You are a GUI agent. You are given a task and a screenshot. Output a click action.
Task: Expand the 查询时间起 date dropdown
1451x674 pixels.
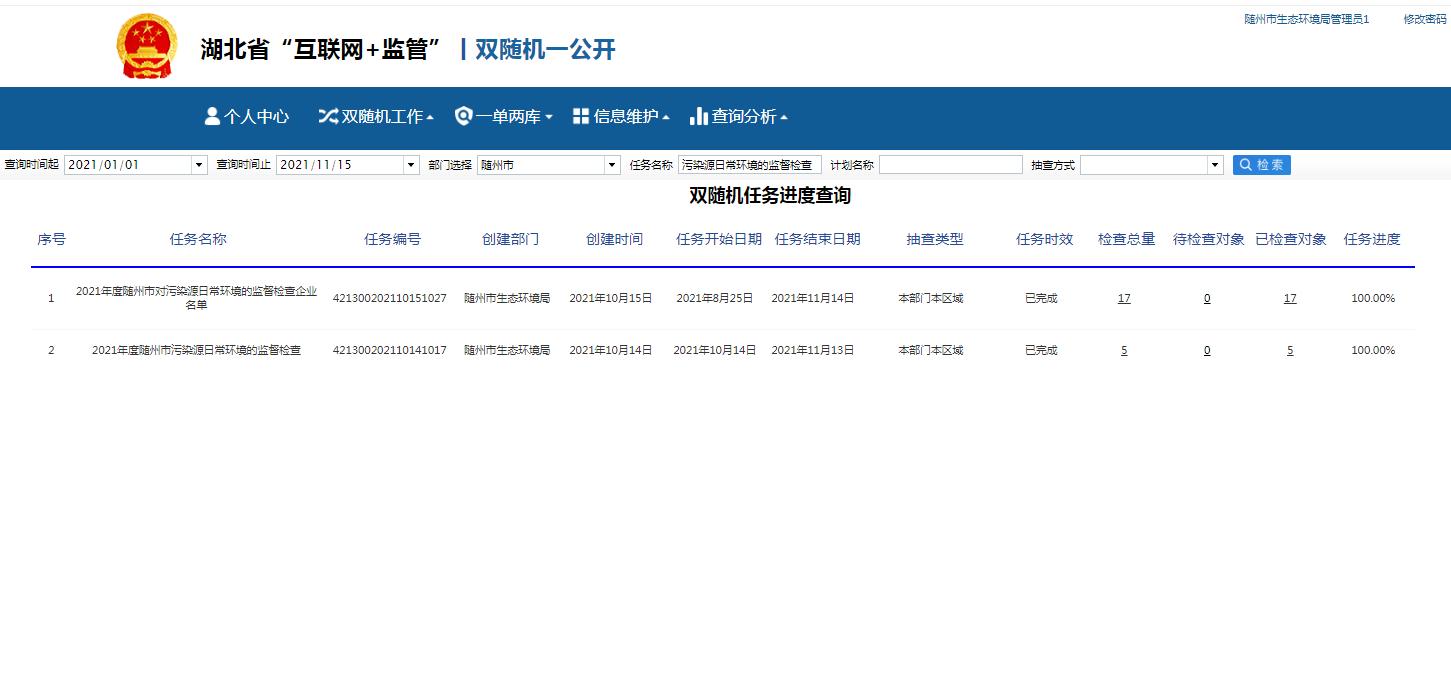pyautogui.click(x=199, y=165)
